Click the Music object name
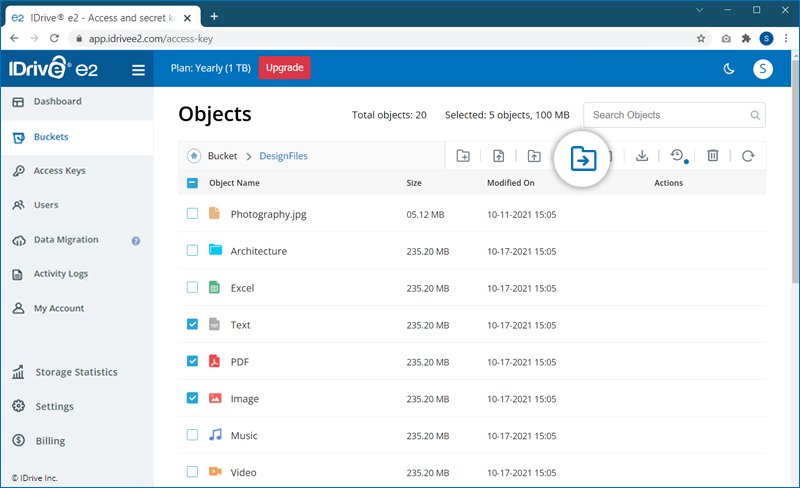The height and width of the screenshot is (488, 800). [x=244, y=435]
